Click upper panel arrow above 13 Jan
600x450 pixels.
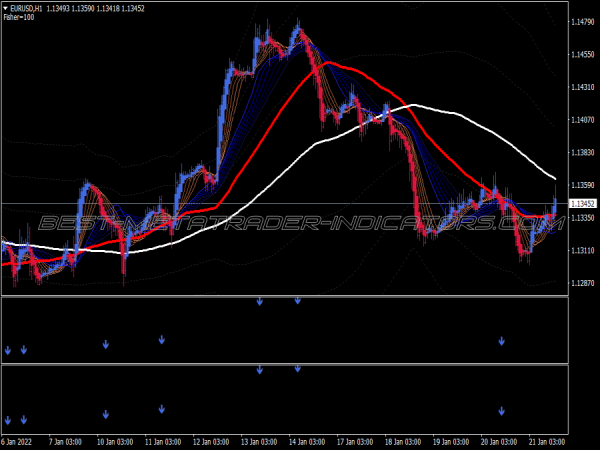click(x=259, y=300)
